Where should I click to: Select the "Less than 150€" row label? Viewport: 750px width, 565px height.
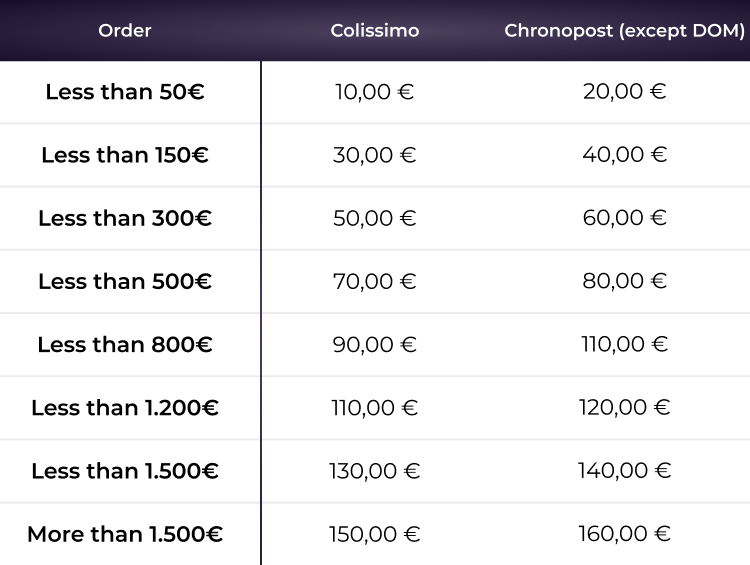click(125, 155)
